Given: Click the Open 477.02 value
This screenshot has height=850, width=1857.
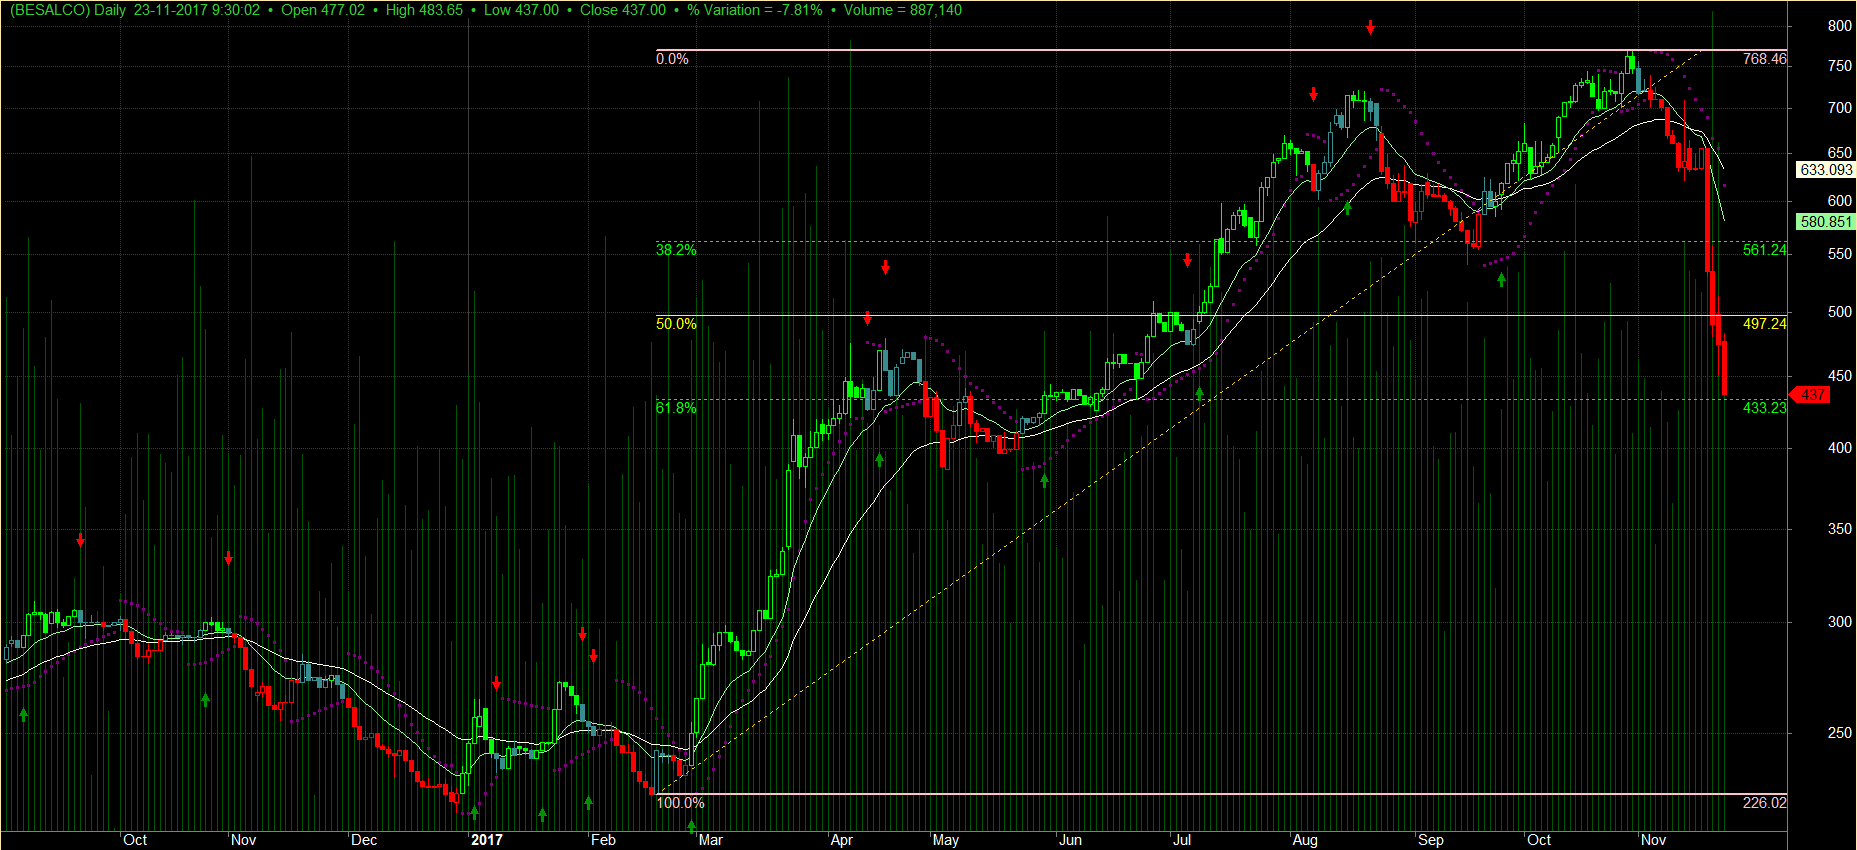Looking at the screenshot, I should (323, 10).
